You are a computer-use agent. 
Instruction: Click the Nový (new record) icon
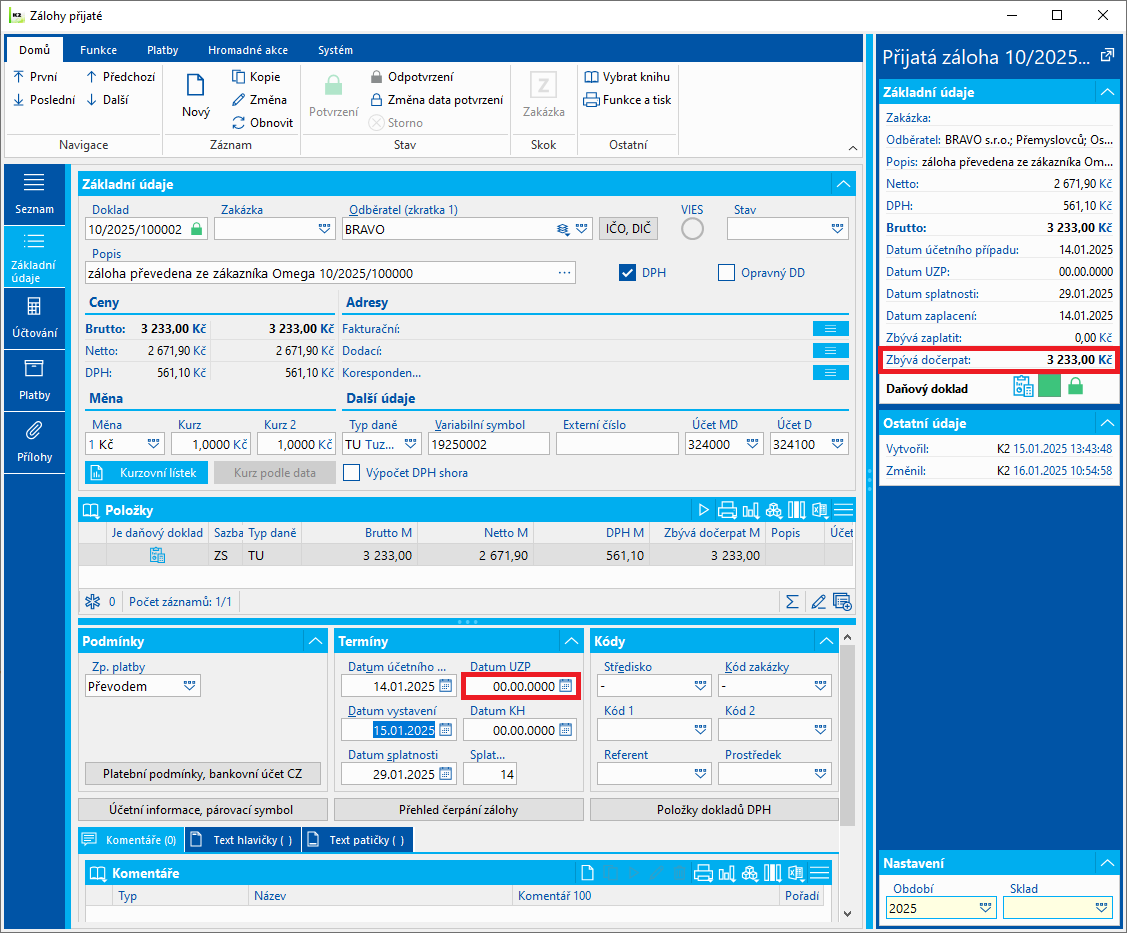196,87
